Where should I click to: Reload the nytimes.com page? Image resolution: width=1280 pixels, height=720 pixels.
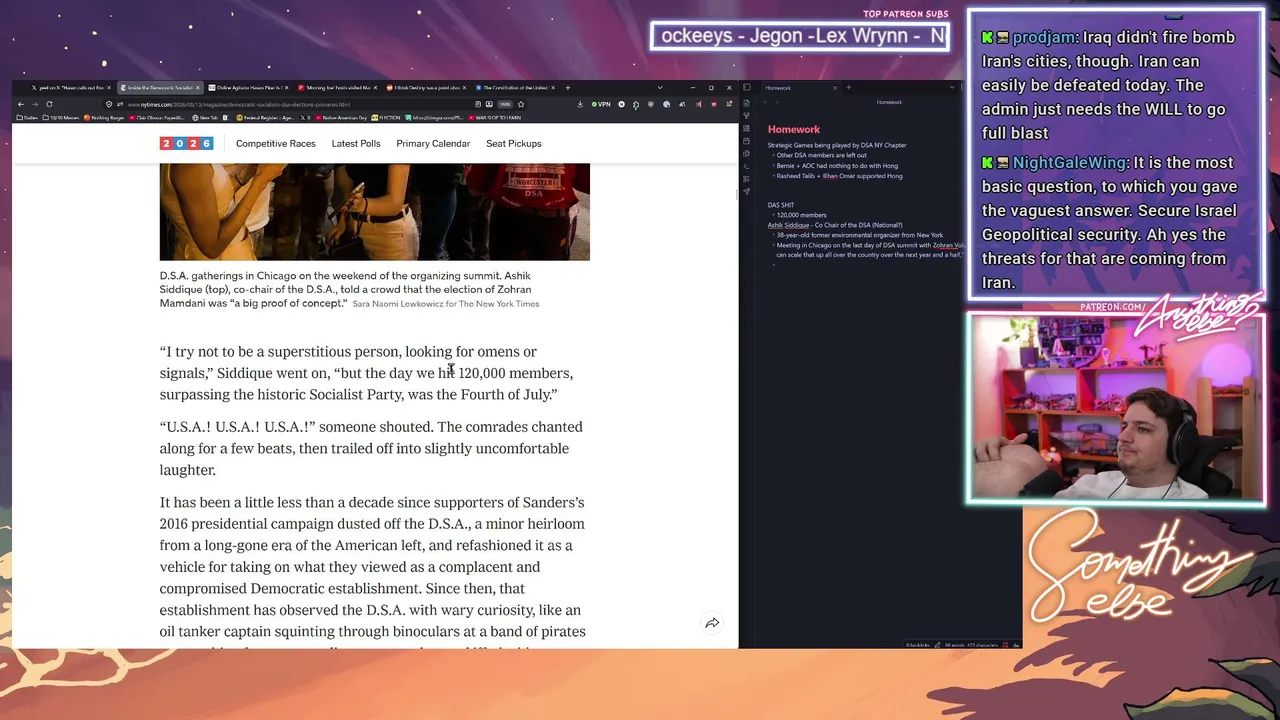(49, 104)
